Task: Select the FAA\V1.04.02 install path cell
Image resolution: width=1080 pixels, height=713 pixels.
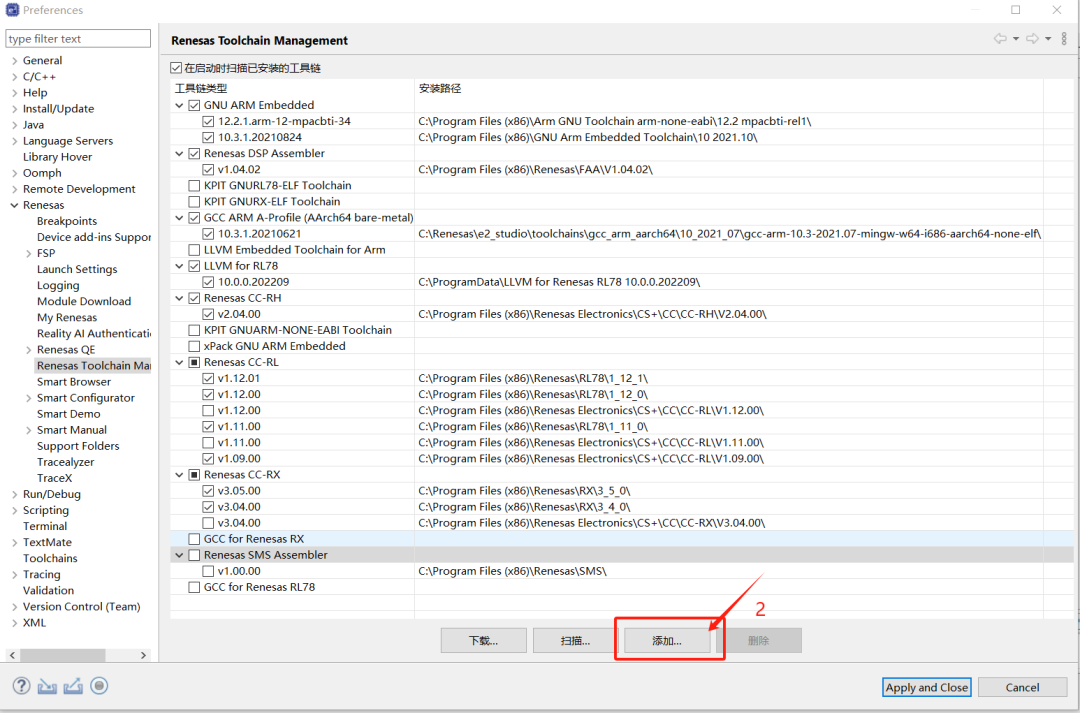Action: [x=535, y=169]
